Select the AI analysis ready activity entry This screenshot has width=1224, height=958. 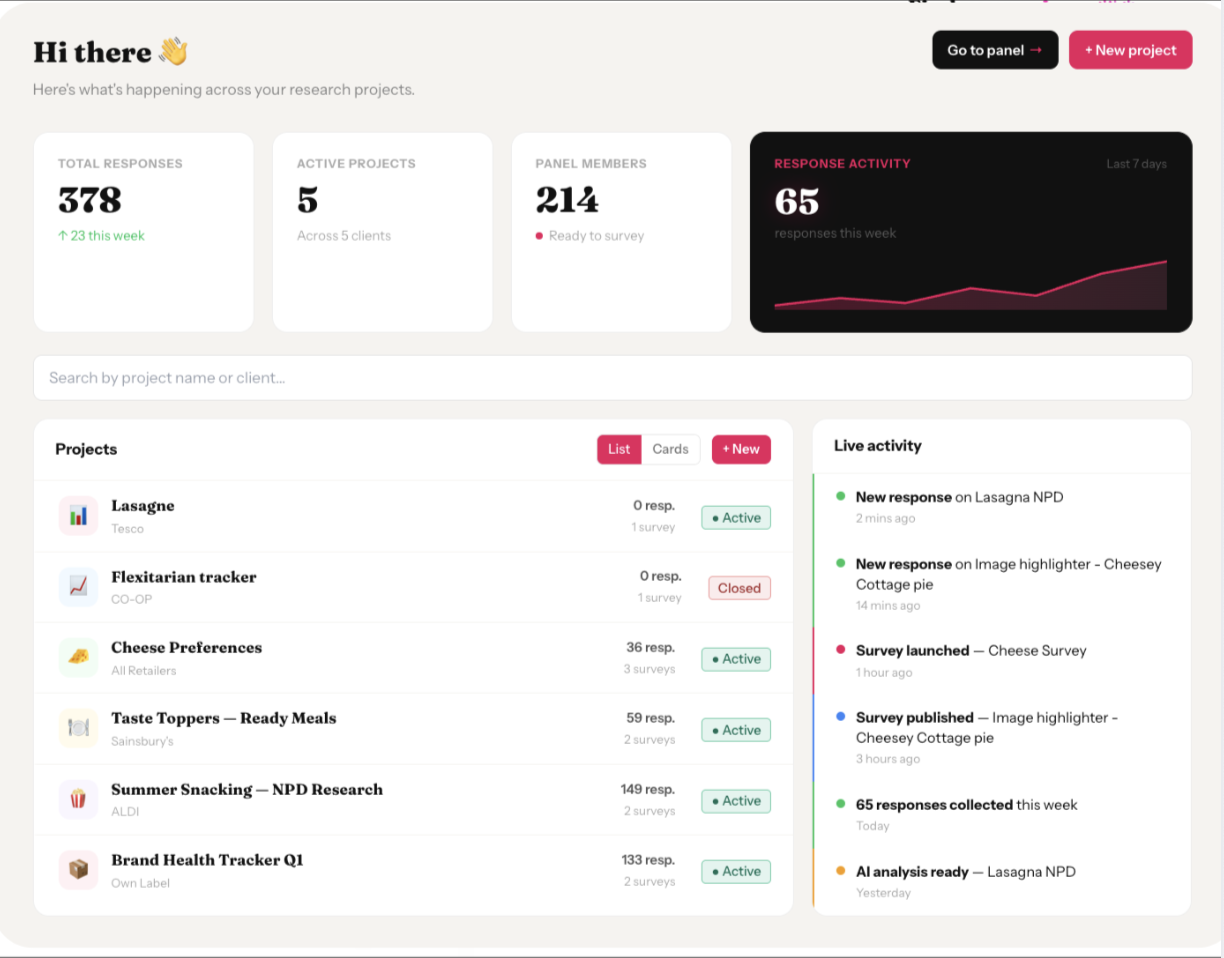1002,881
